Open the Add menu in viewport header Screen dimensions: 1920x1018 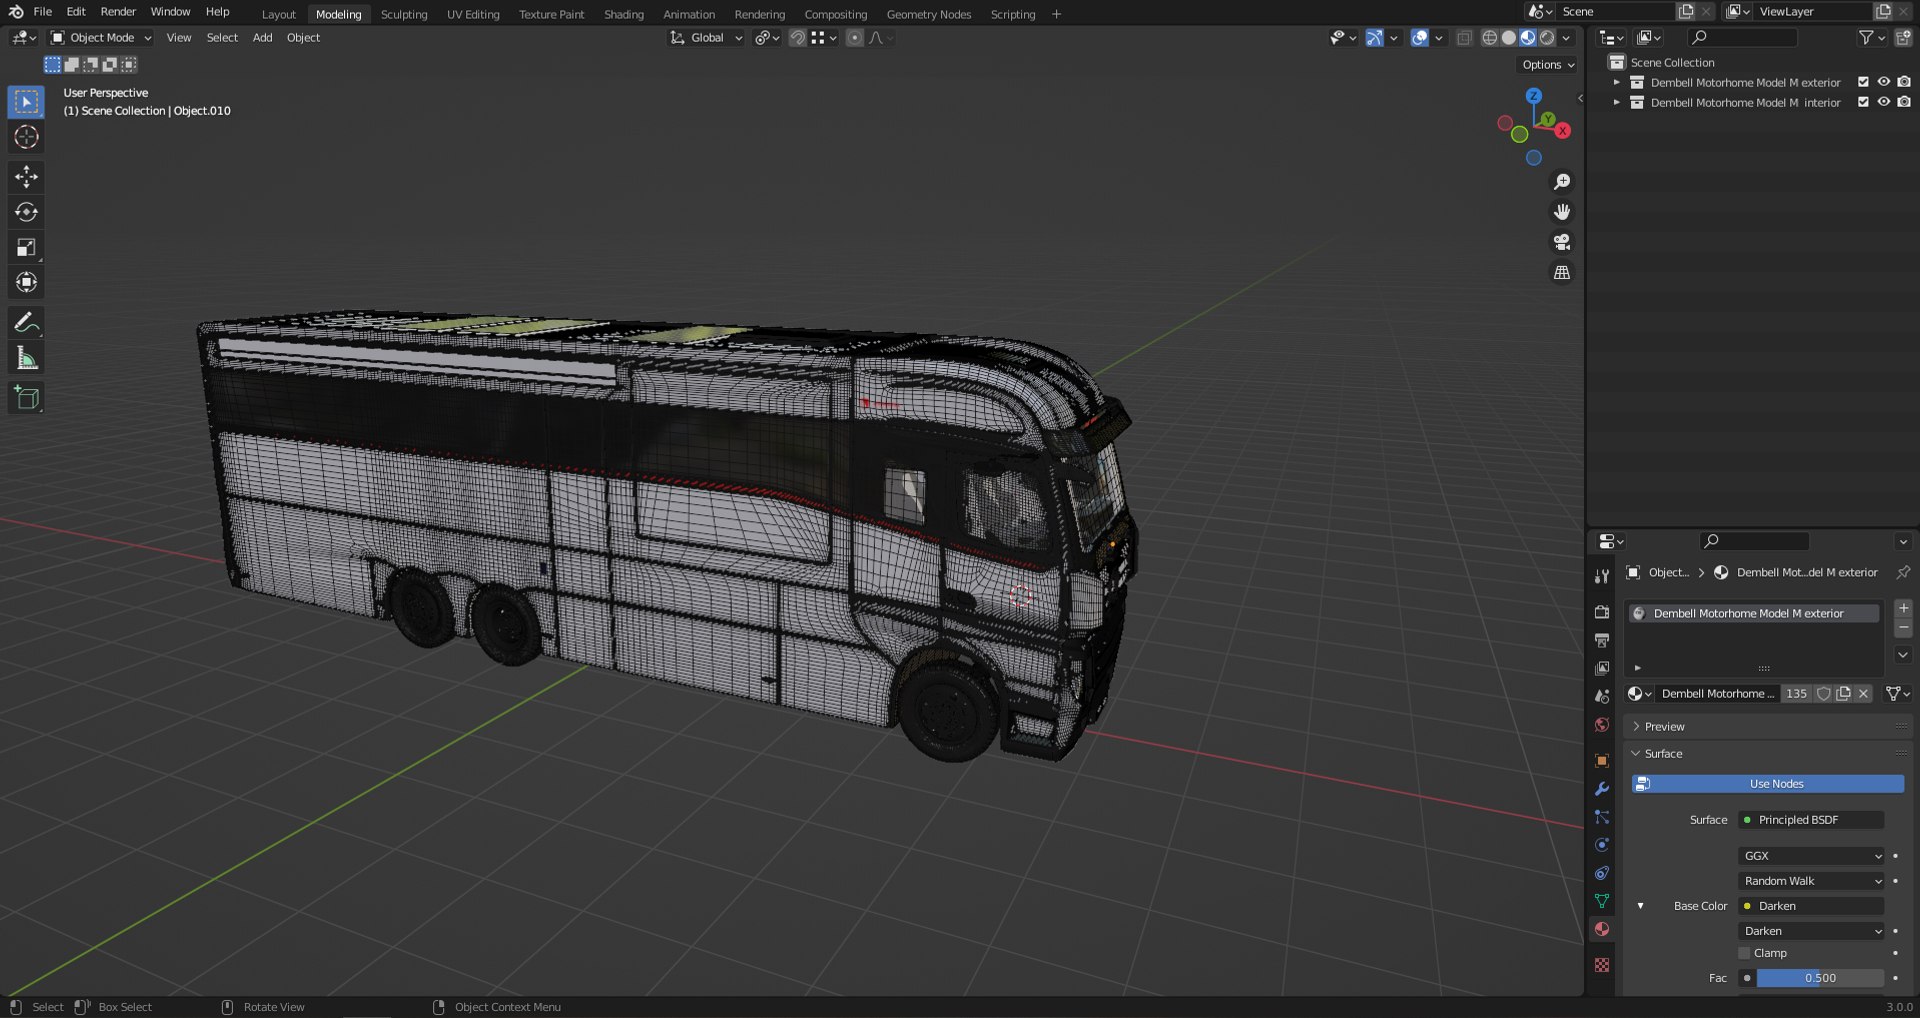(x=262, y=38)
